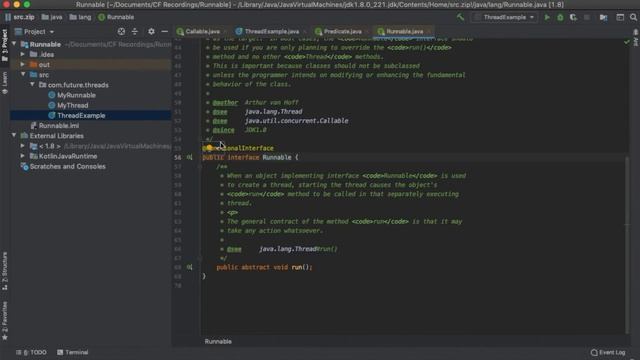Select MyRunnable class in project tree
This screenshot has width=640, height=360.
tap(76, 95)
